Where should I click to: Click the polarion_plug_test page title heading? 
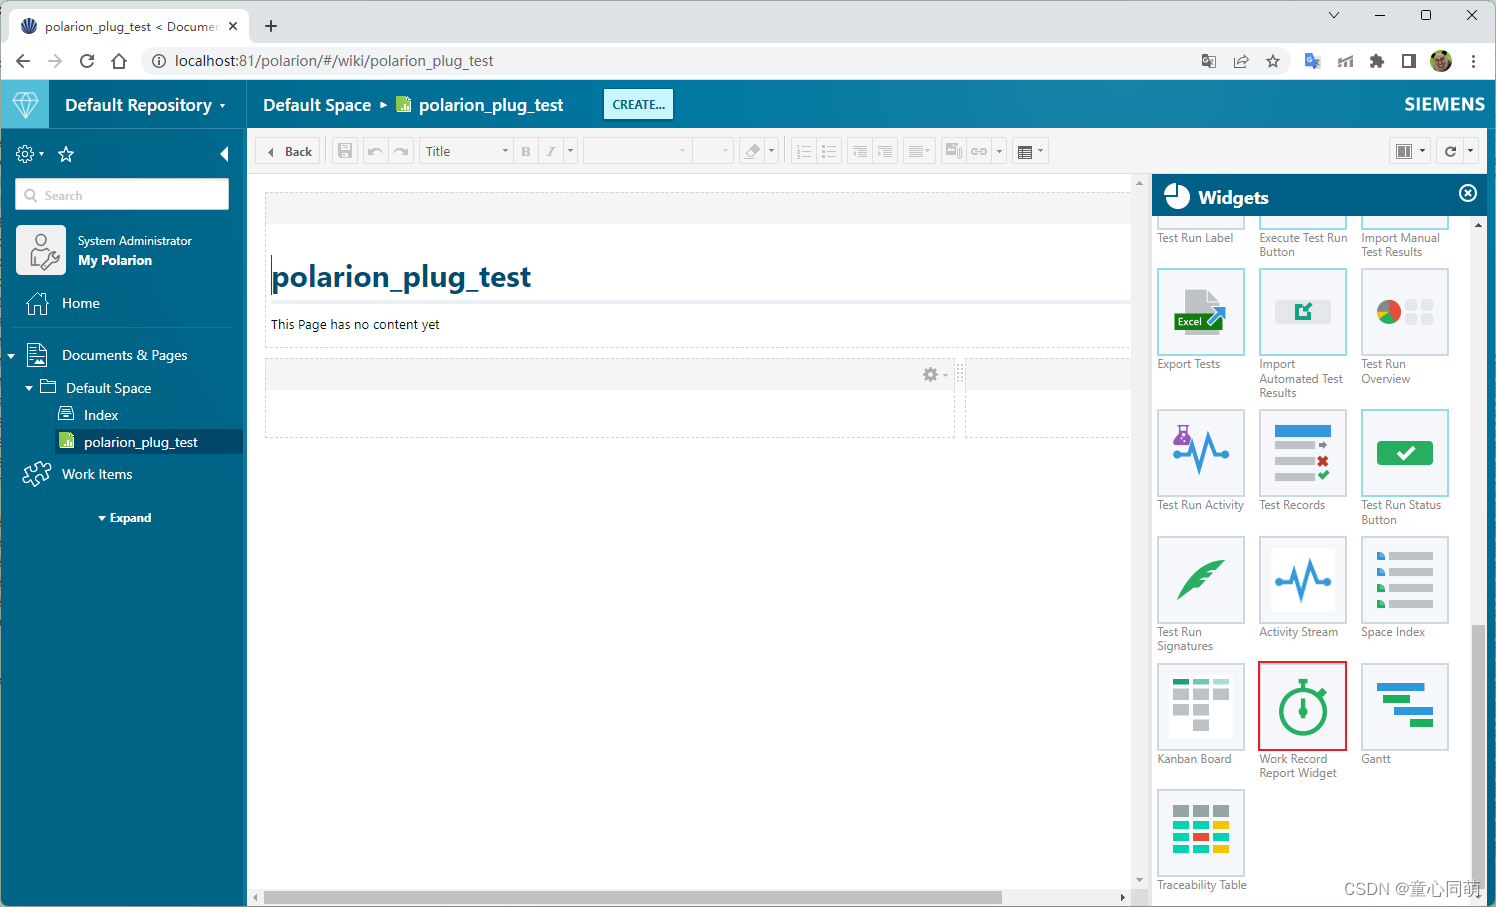pyautogui.click(x=401, y=277)
